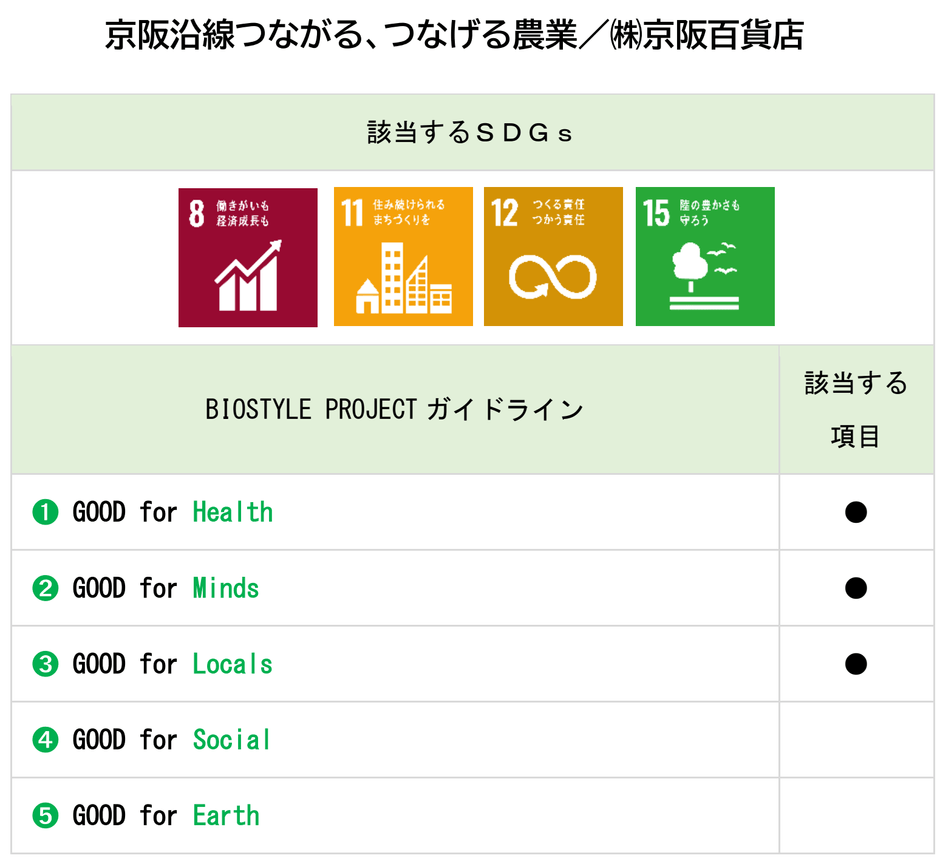Click the SDG 12 responsible consumption icon
The height and width of the screenshot is (861, 940).
point(553,257)
